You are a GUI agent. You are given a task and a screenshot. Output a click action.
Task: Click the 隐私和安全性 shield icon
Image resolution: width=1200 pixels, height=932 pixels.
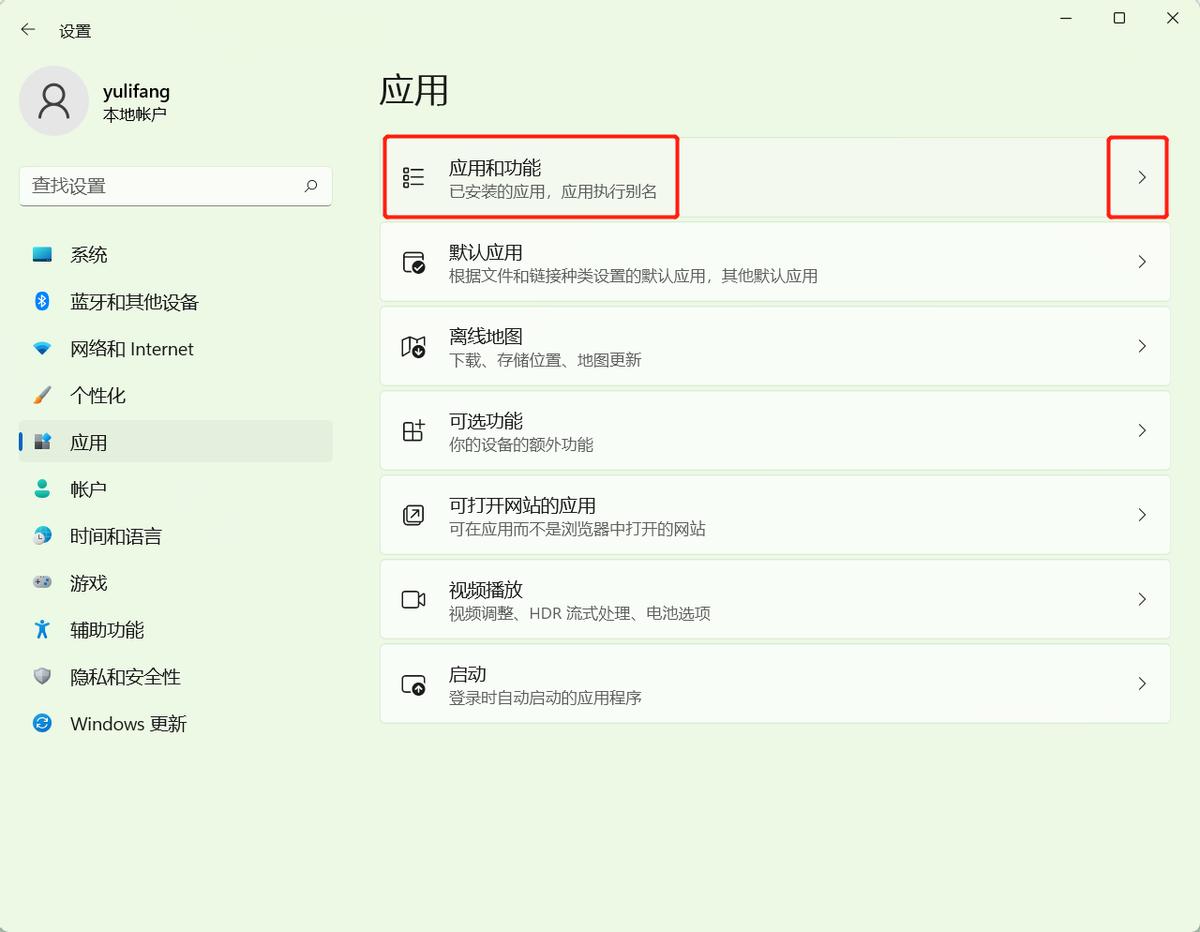point(41,676)
